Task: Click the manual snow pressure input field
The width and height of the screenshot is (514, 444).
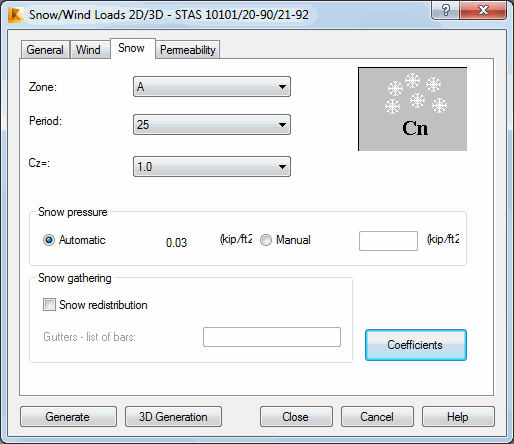Action: coord(388,241)
